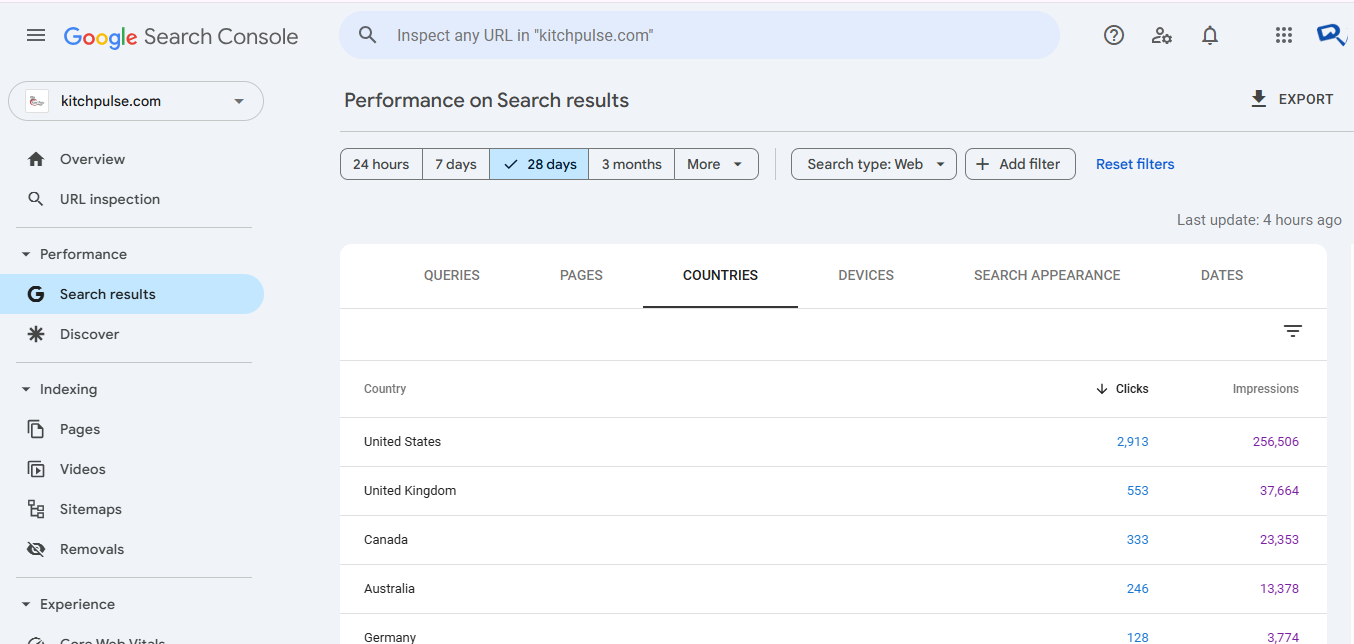Open the More date range dropdown
Screen dimensions: 1354x644
(x=716, y=164)
